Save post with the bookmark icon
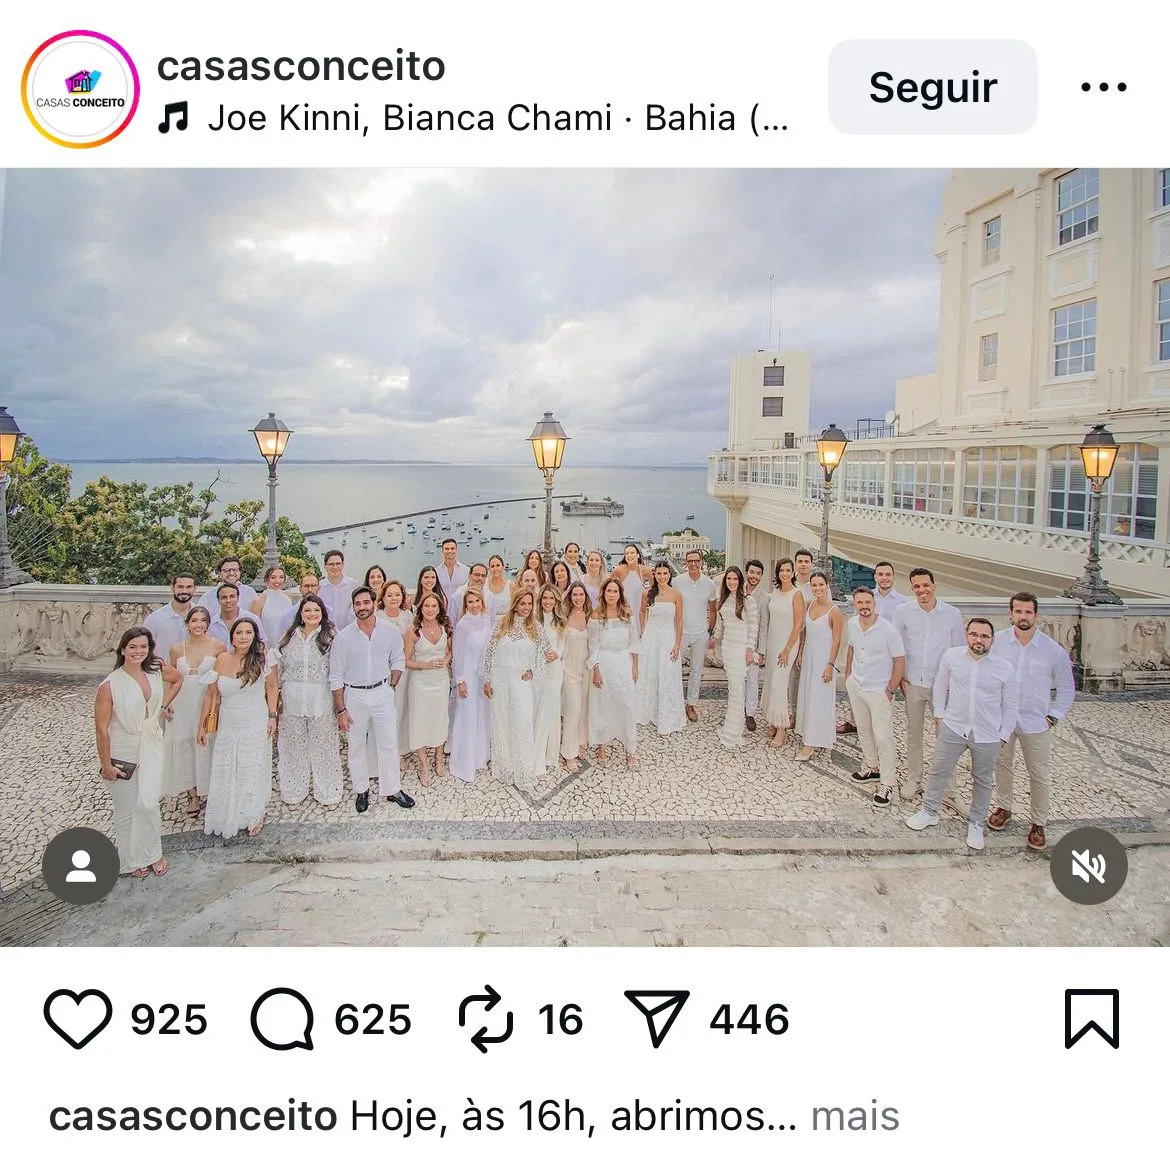This screenshot has height=1157, width=1170. (1092, 1018)
